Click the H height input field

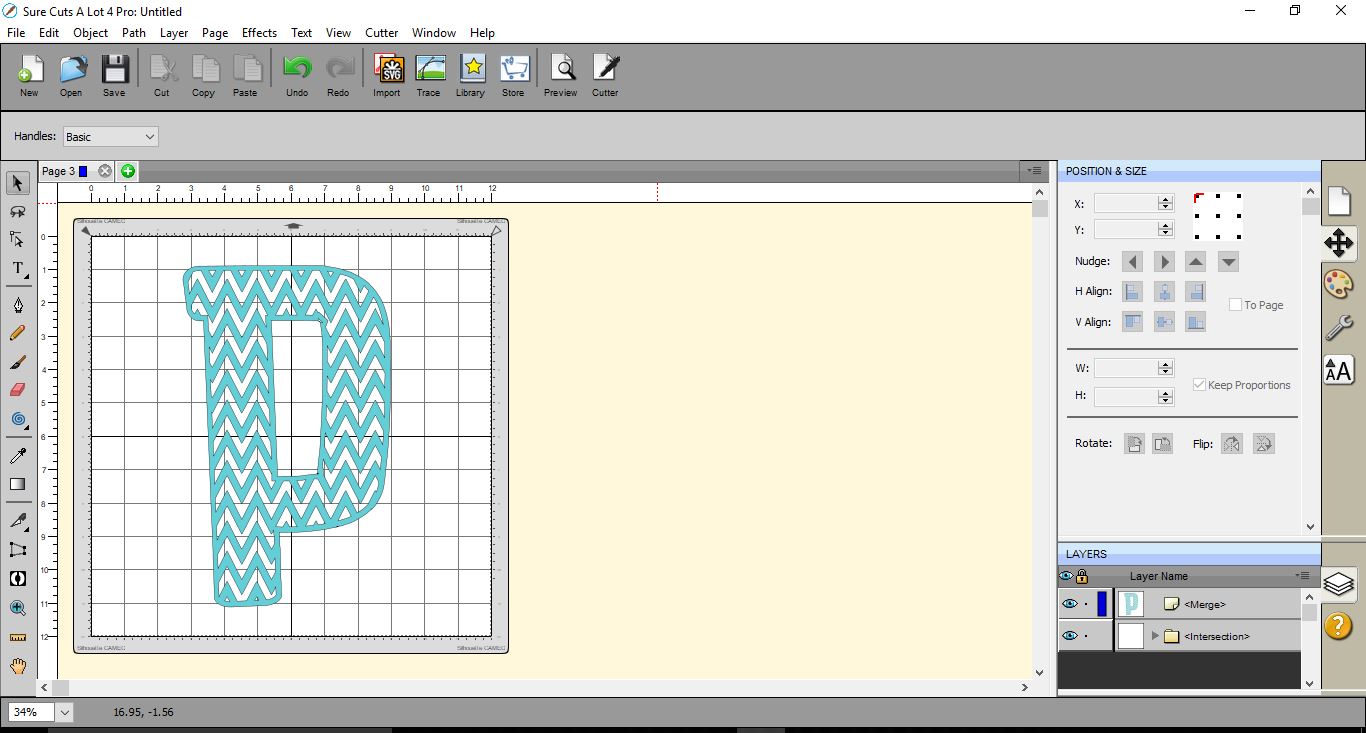click(x=1126, y=396)
